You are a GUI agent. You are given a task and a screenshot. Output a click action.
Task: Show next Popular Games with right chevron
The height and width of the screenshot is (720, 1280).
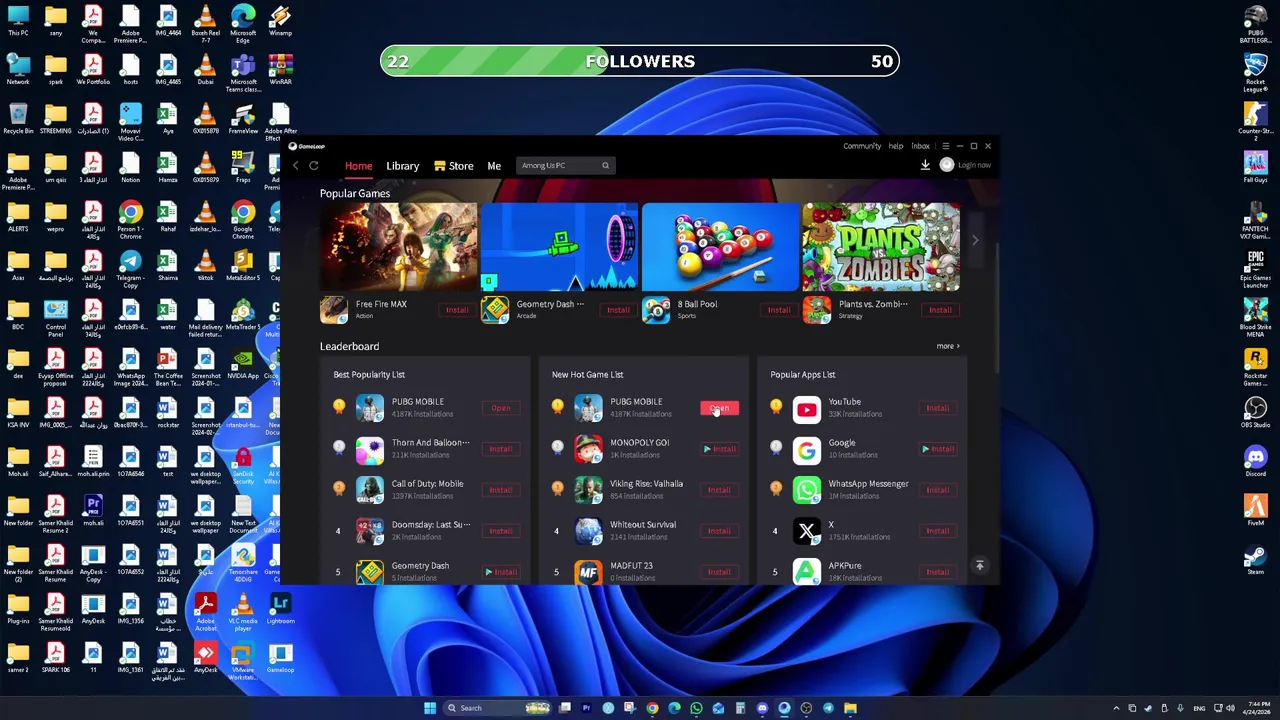(x=975, y=240)
